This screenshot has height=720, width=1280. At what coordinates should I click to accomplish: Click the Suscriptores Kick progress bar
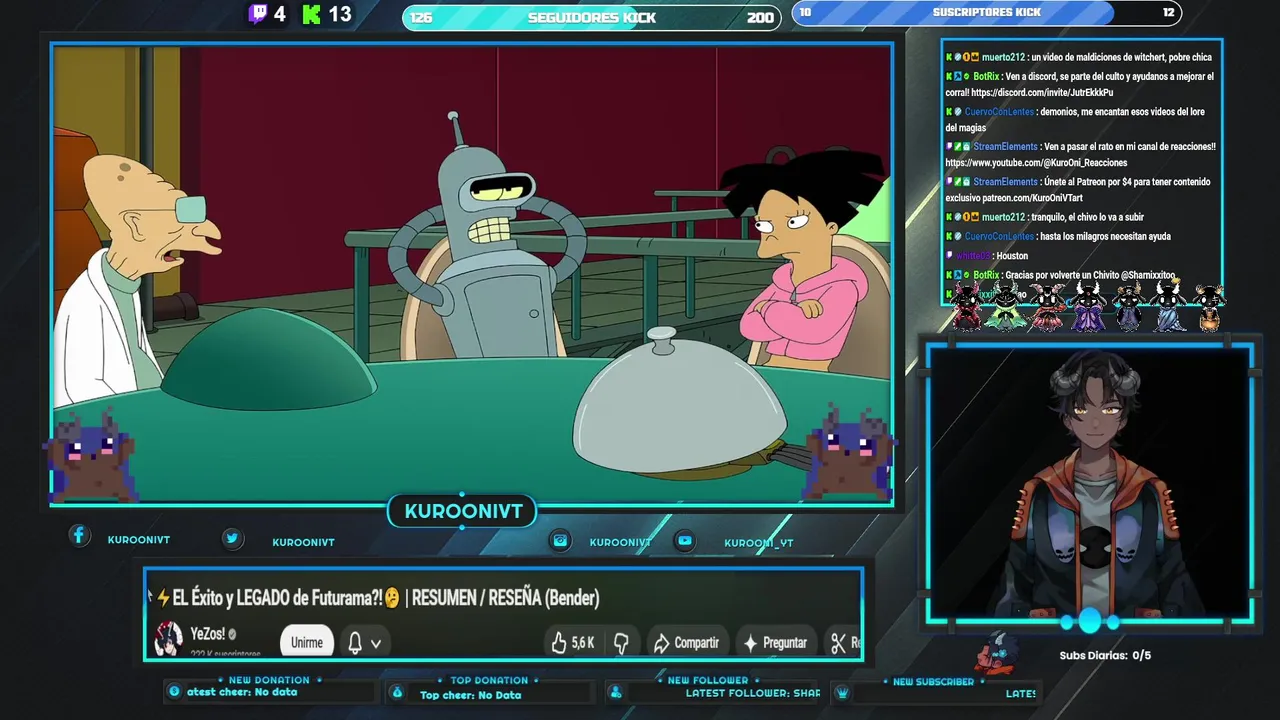click(986, 13)
